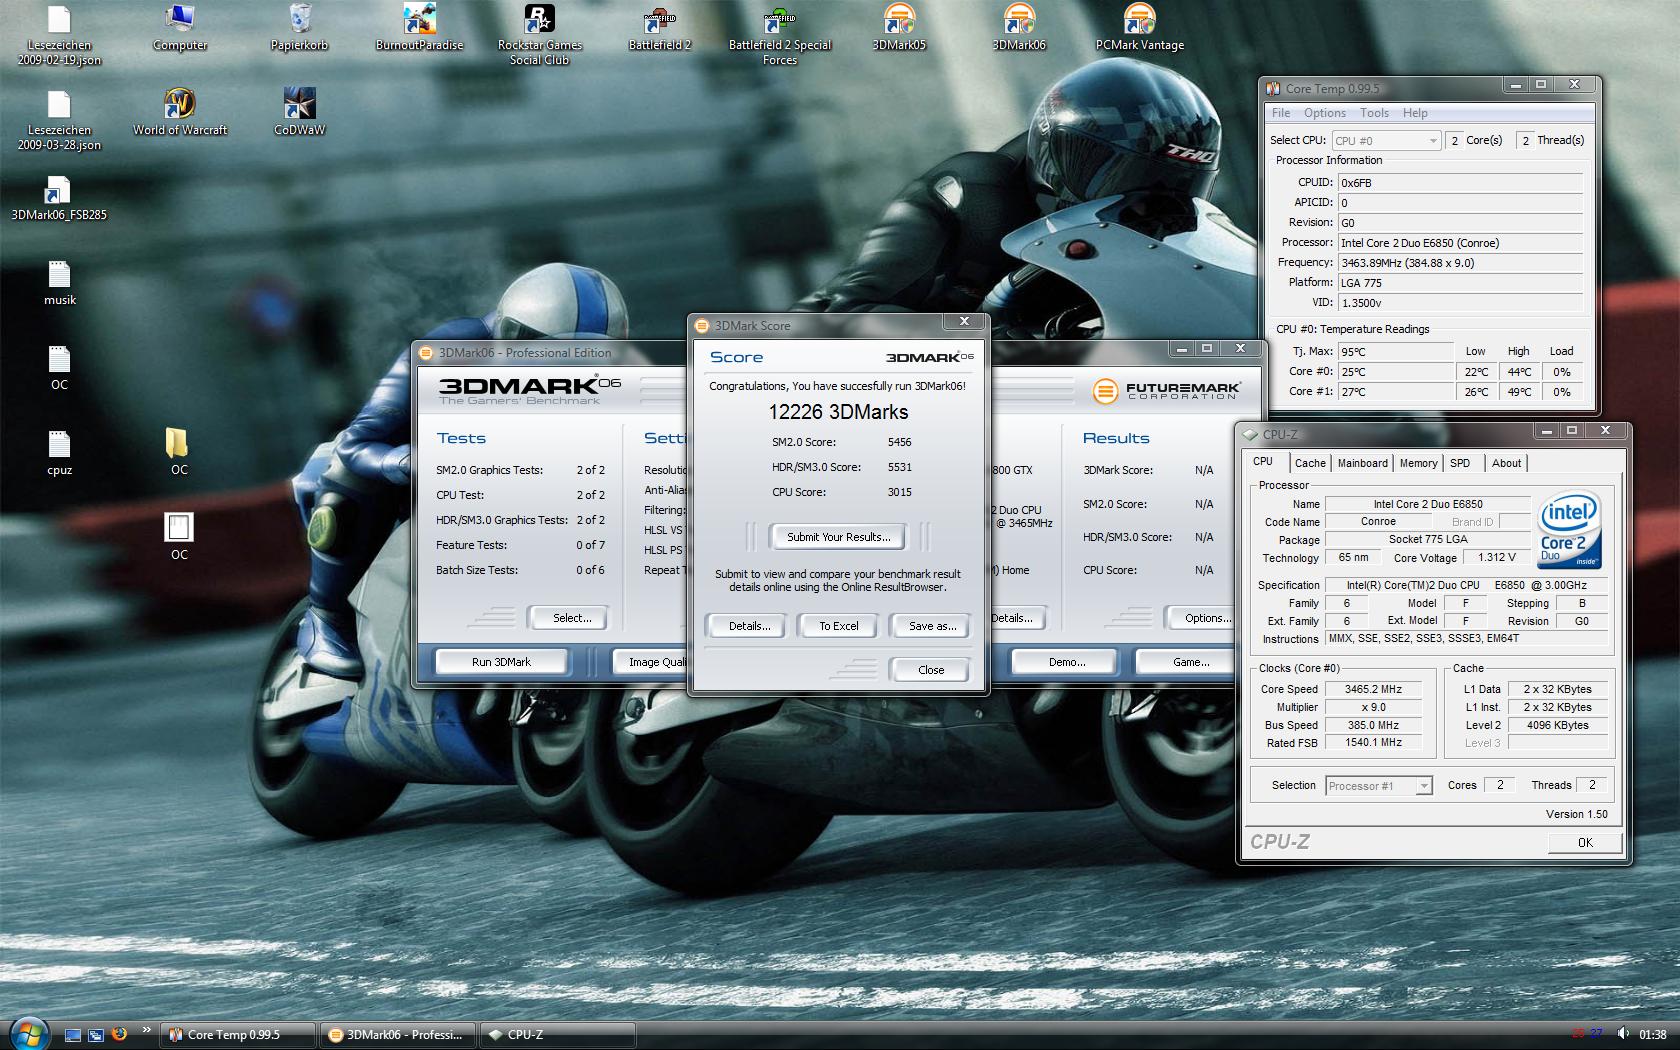
Task: Open the Tools menu in Core Temp
Action: pyautogui.click(x=1373, y=113)
